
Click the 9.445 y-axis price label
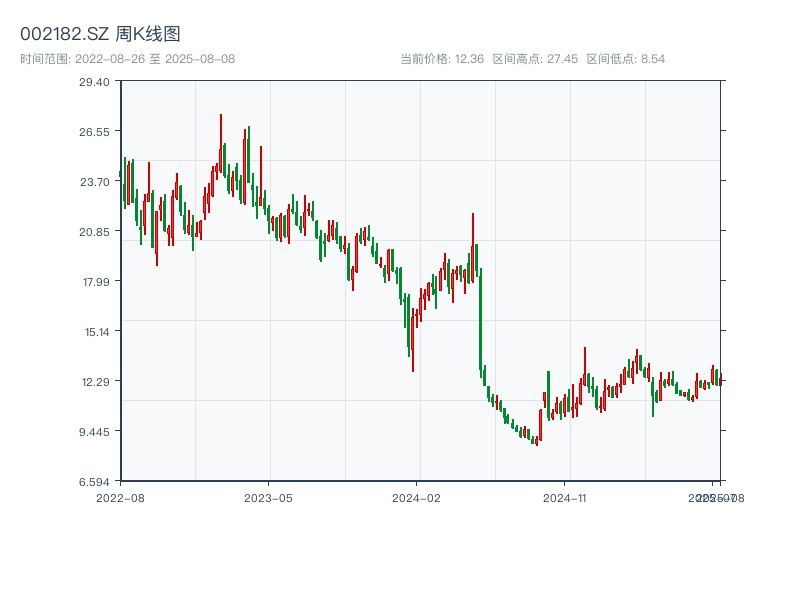coord(94,431)
